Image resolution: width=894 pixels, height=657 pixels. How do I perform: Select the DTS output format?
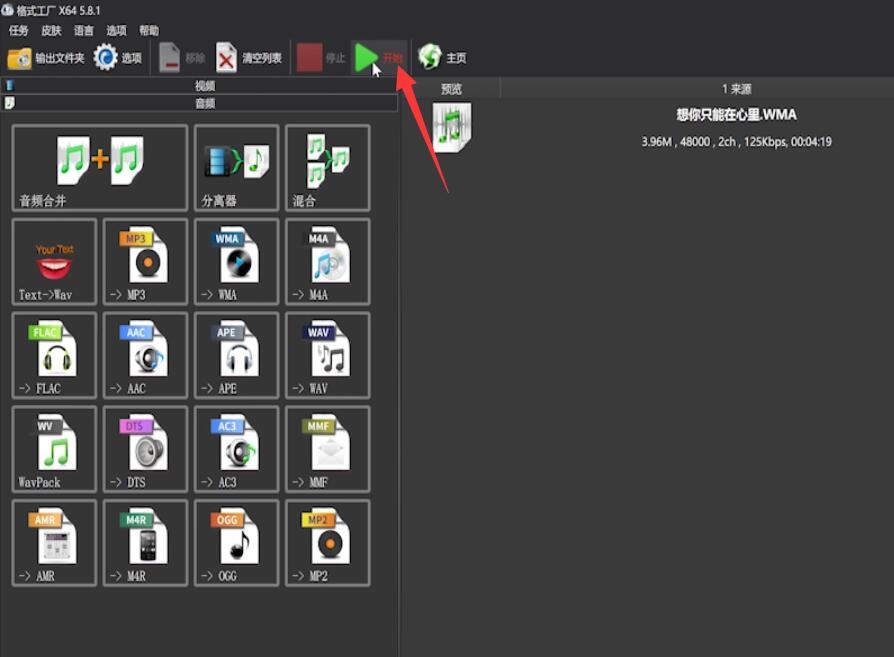(x=145, y=449)
